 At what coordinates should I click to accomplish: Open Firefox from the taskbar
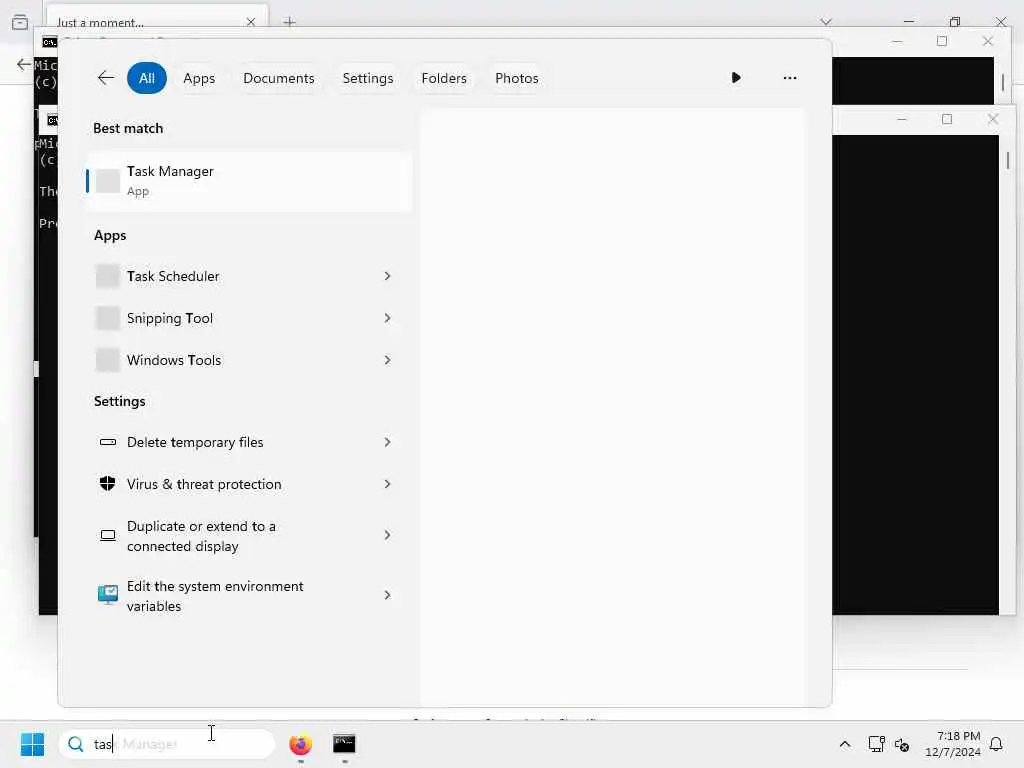300,744
